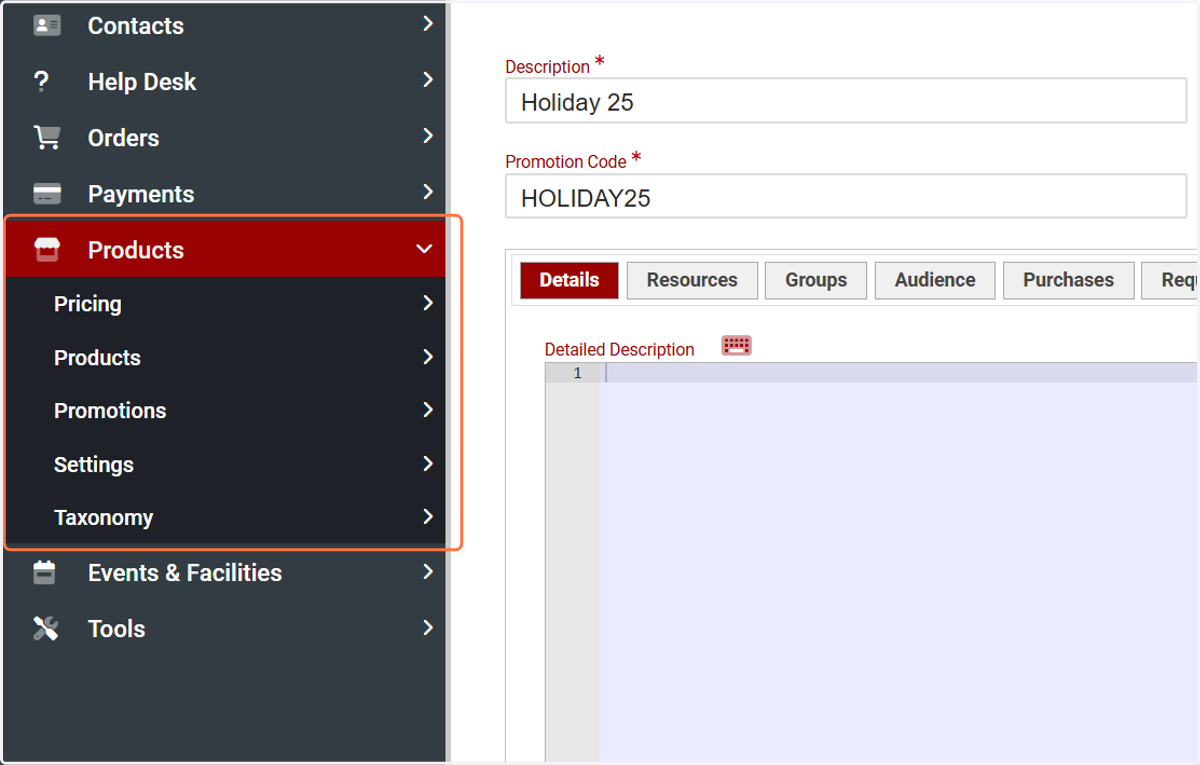Viewport: 1200px width, 765px height.
Task: Click the Products storefront icon
Action: point(47,250)
